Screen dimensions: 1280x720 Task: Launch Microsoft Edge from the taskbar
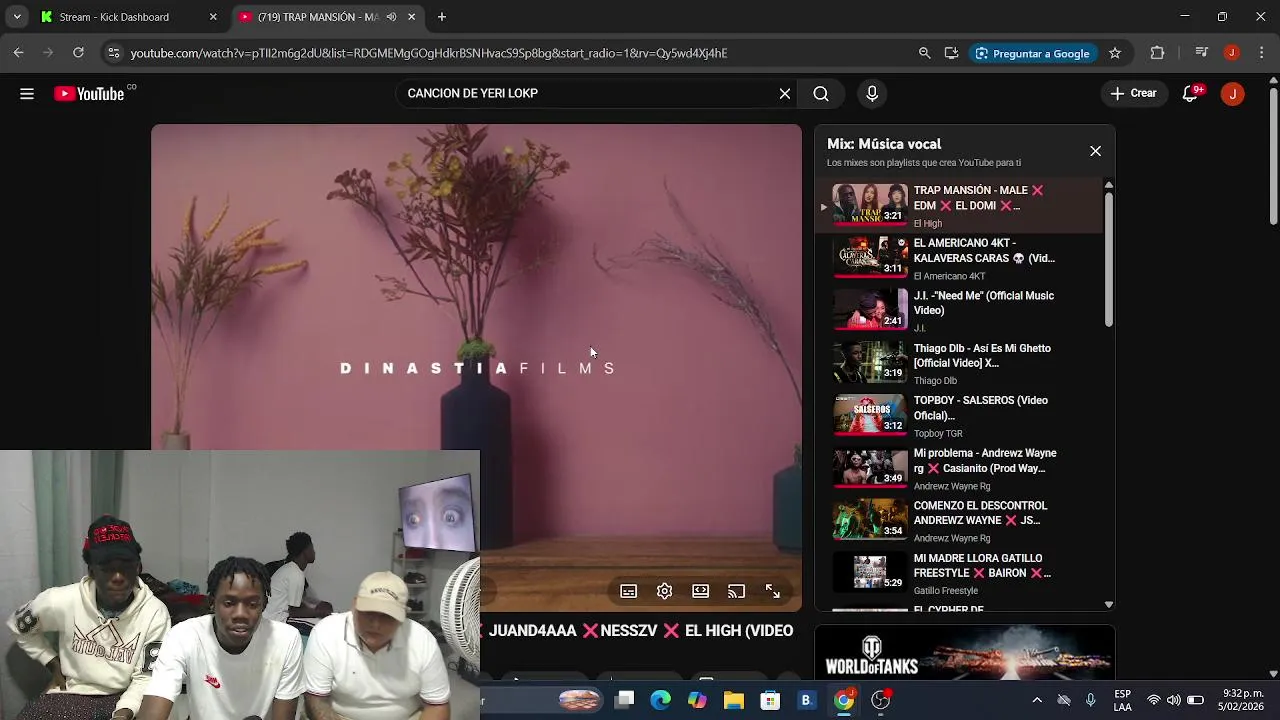click(x=661, y=700)
